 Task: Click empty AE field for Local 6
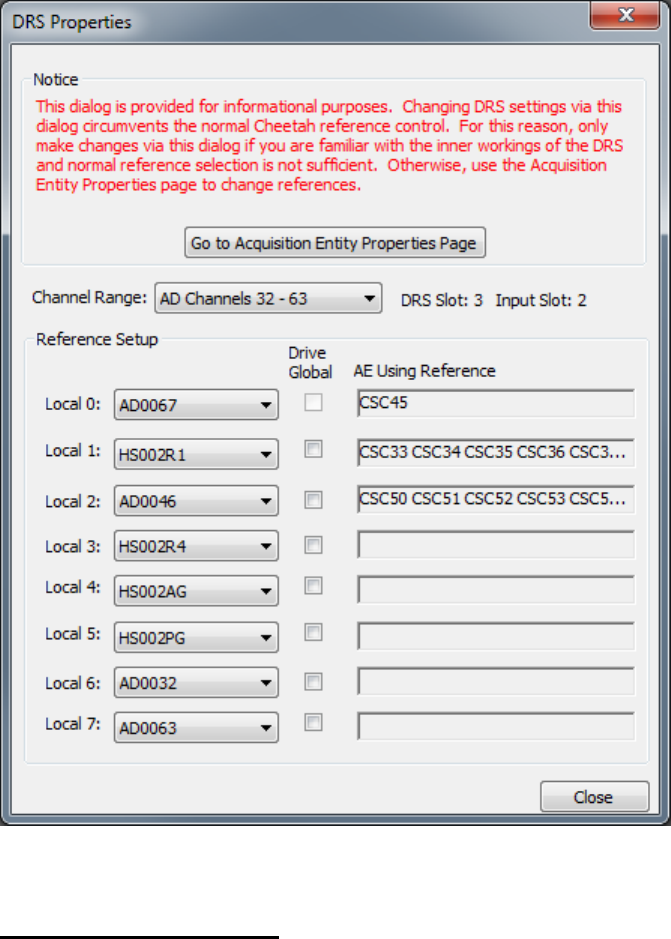pyautogui.click(x=496, y=681)
